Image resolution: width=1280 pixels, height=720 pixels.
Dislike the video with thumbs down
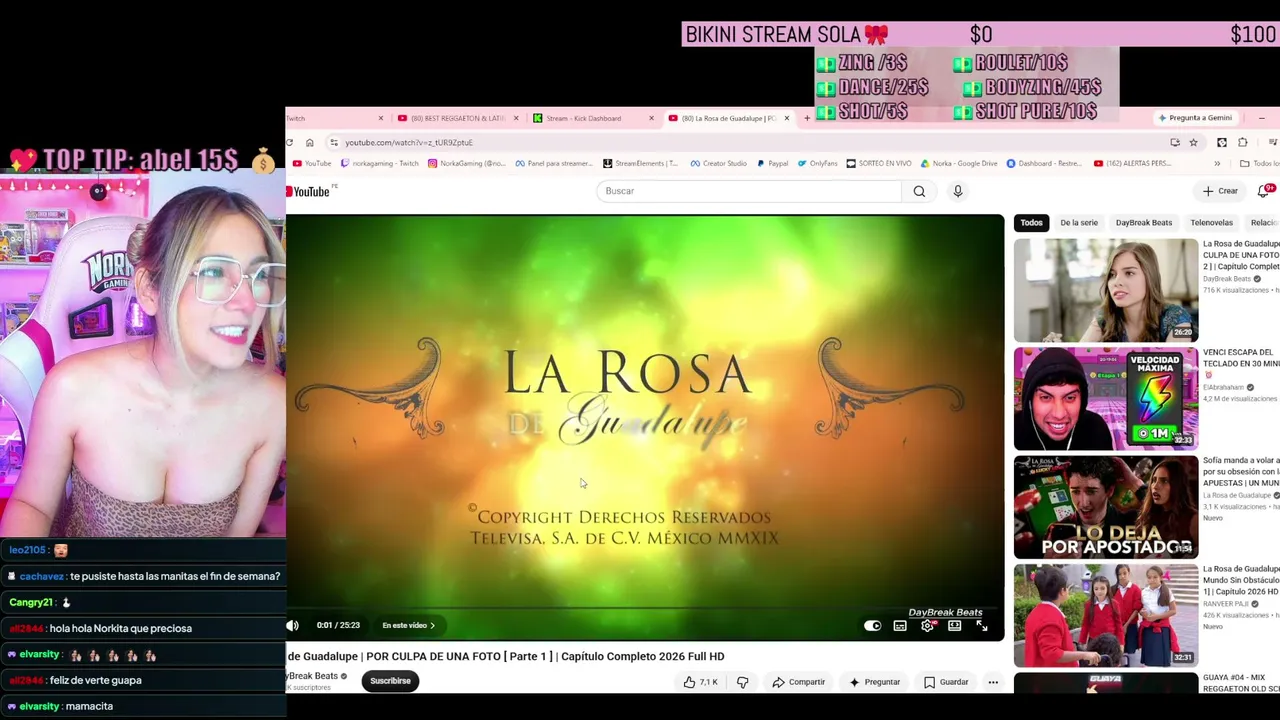coord(742,682)
